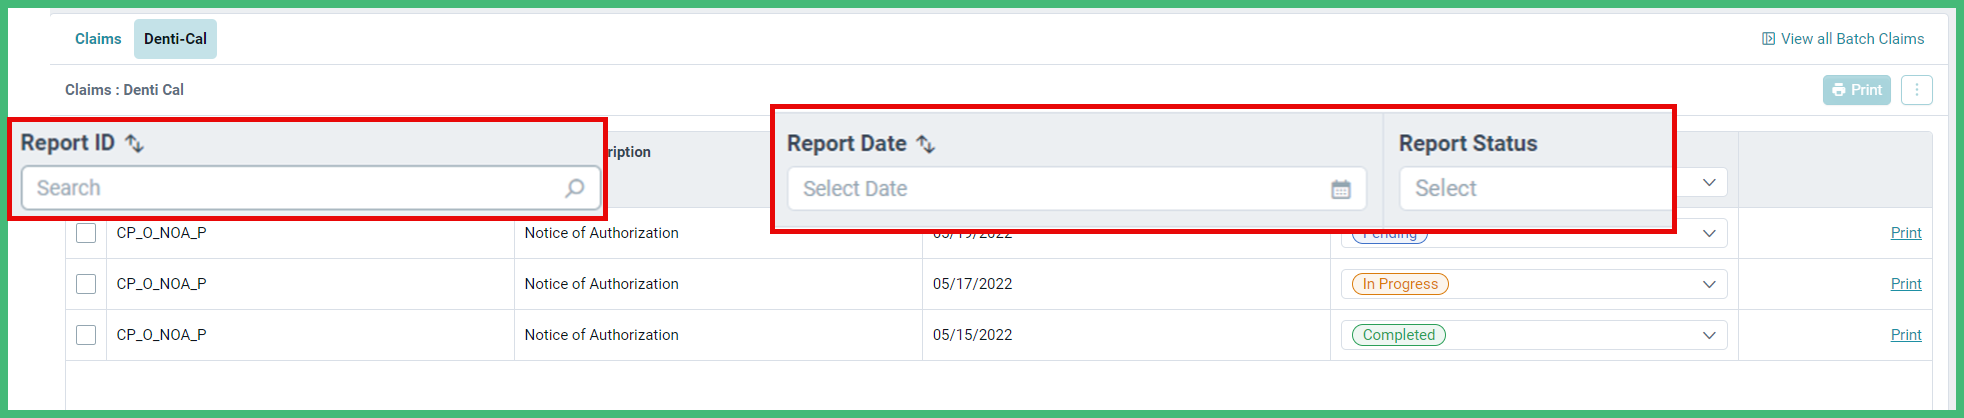Image resolution: width=1964 pixels, height=418 pixels.
Task: Expand the In Progress status dropdown
Action: (1709, 284)
